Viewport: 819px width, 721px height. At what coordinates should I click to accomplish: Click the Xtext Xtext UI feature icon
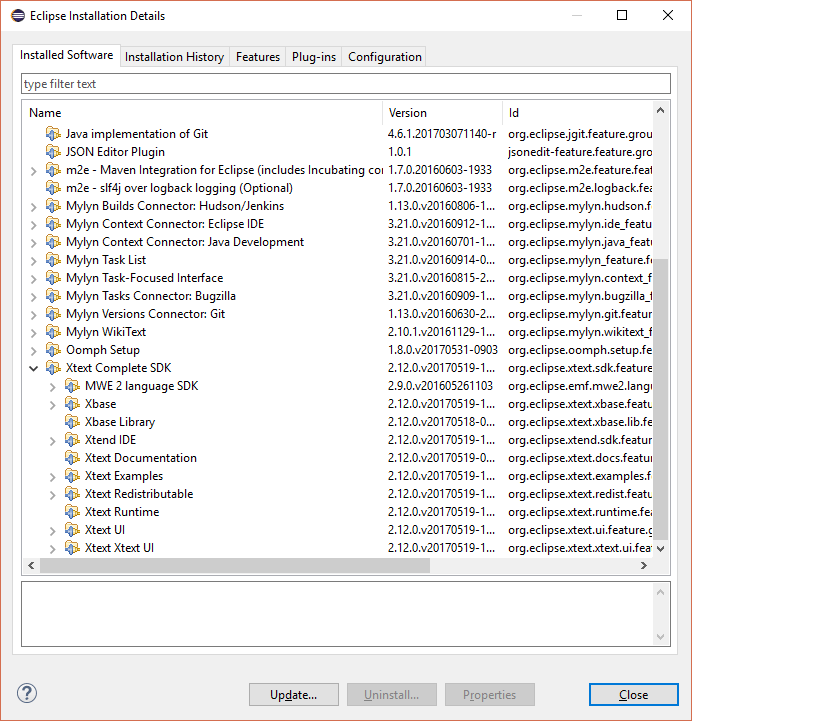(x=72, y=548)
